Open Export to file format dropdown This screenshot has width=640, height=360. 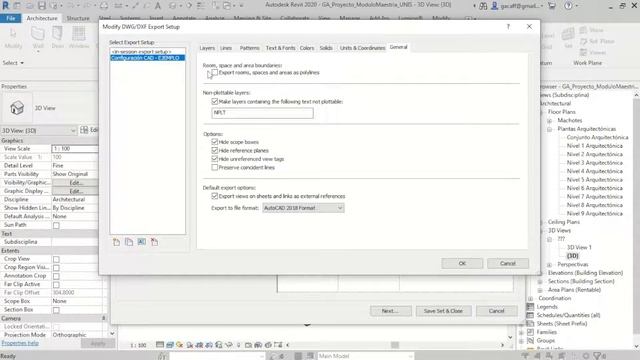(x=303, y=208)
